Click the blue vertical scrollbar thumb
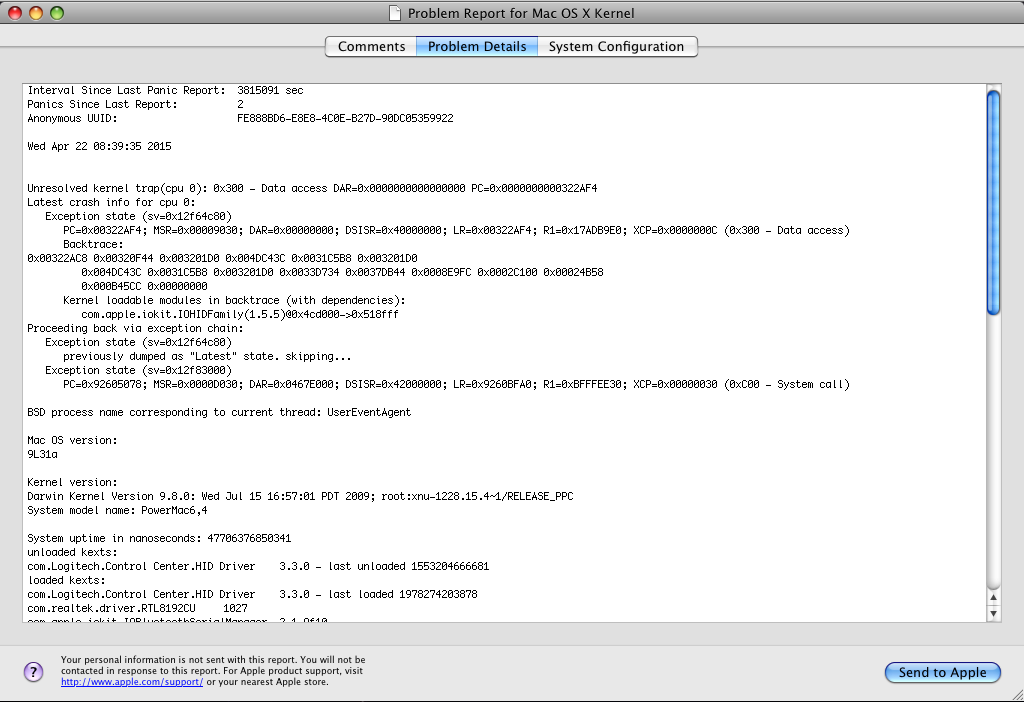 pyautogui.click(x=993, y=202)
